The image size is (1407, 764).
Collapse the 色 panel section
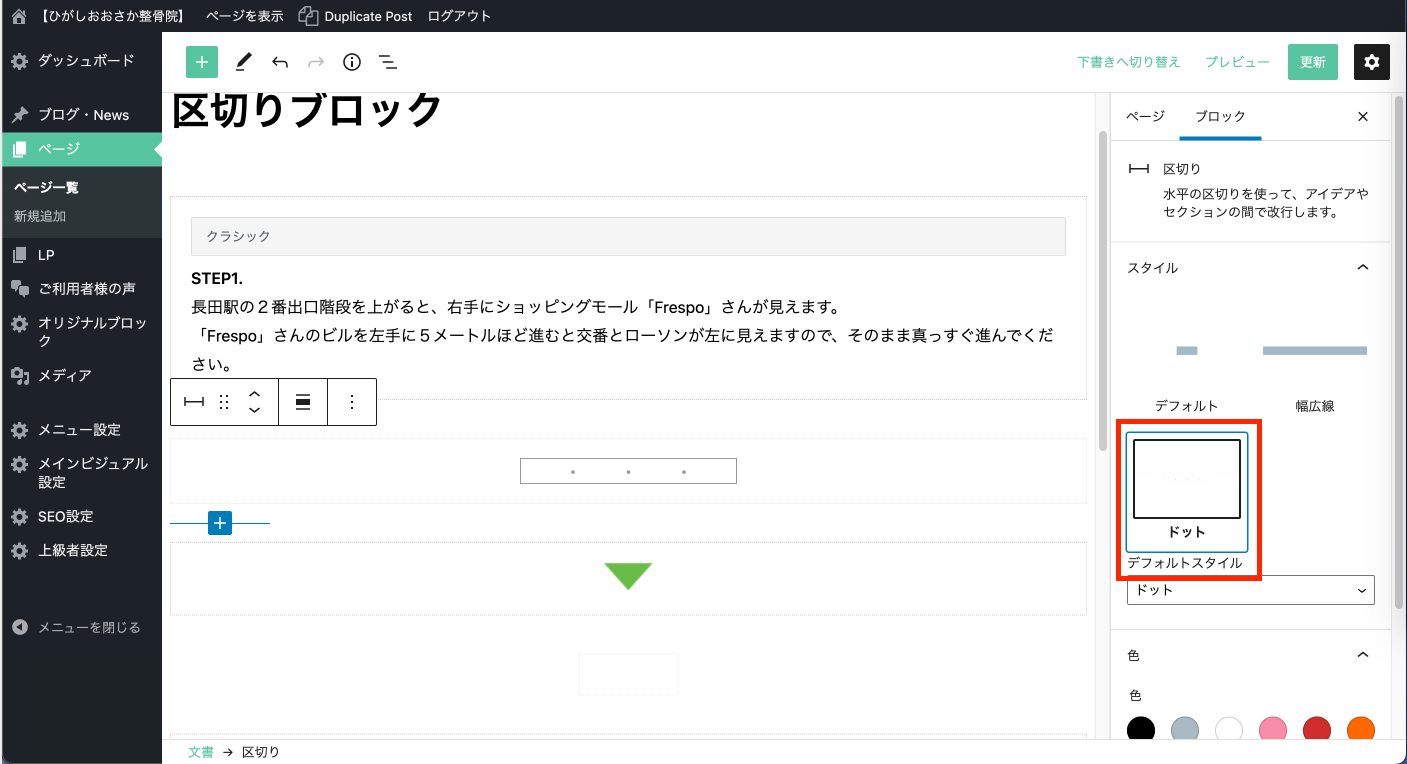click(1361, 655)
